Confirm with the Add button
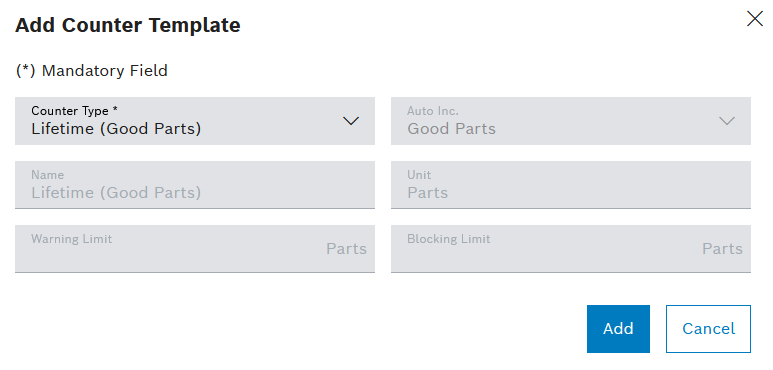773x370 pixels. 618,329
